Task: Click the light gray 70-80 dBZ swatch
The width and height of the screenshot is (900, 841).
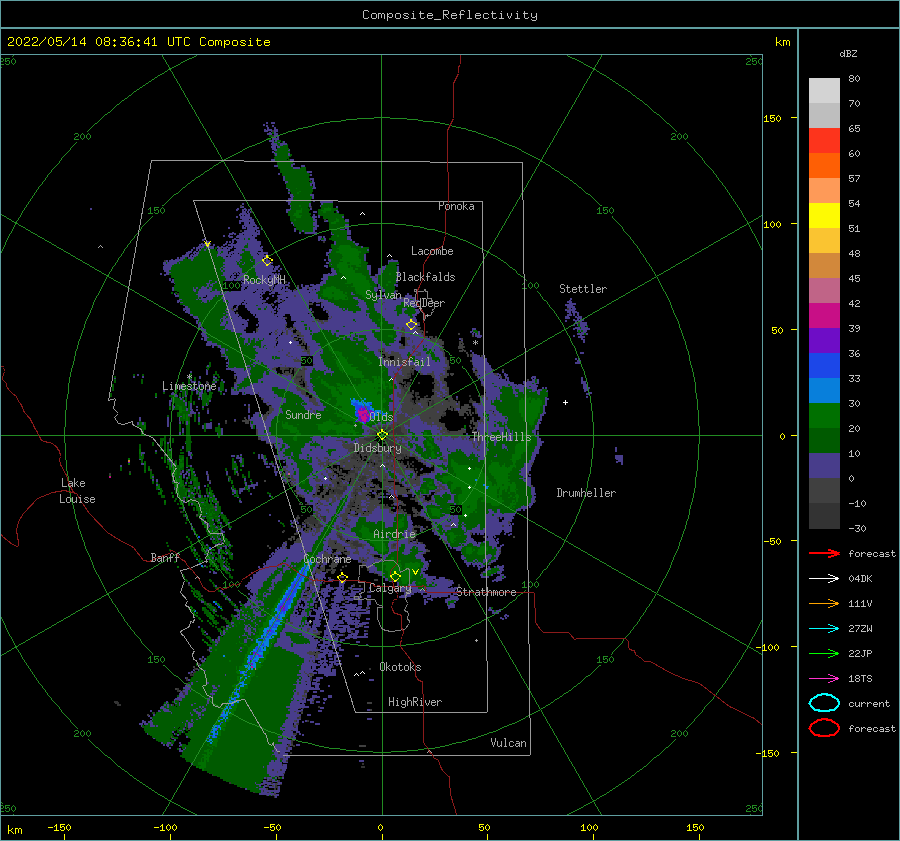Action: [x=824, y=91]
